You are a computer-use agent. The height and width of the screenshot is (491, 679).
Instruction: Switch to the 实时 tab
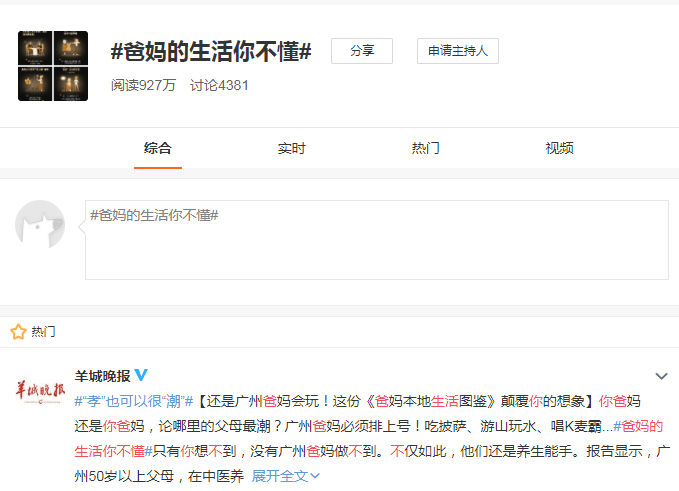click(291, 148)
